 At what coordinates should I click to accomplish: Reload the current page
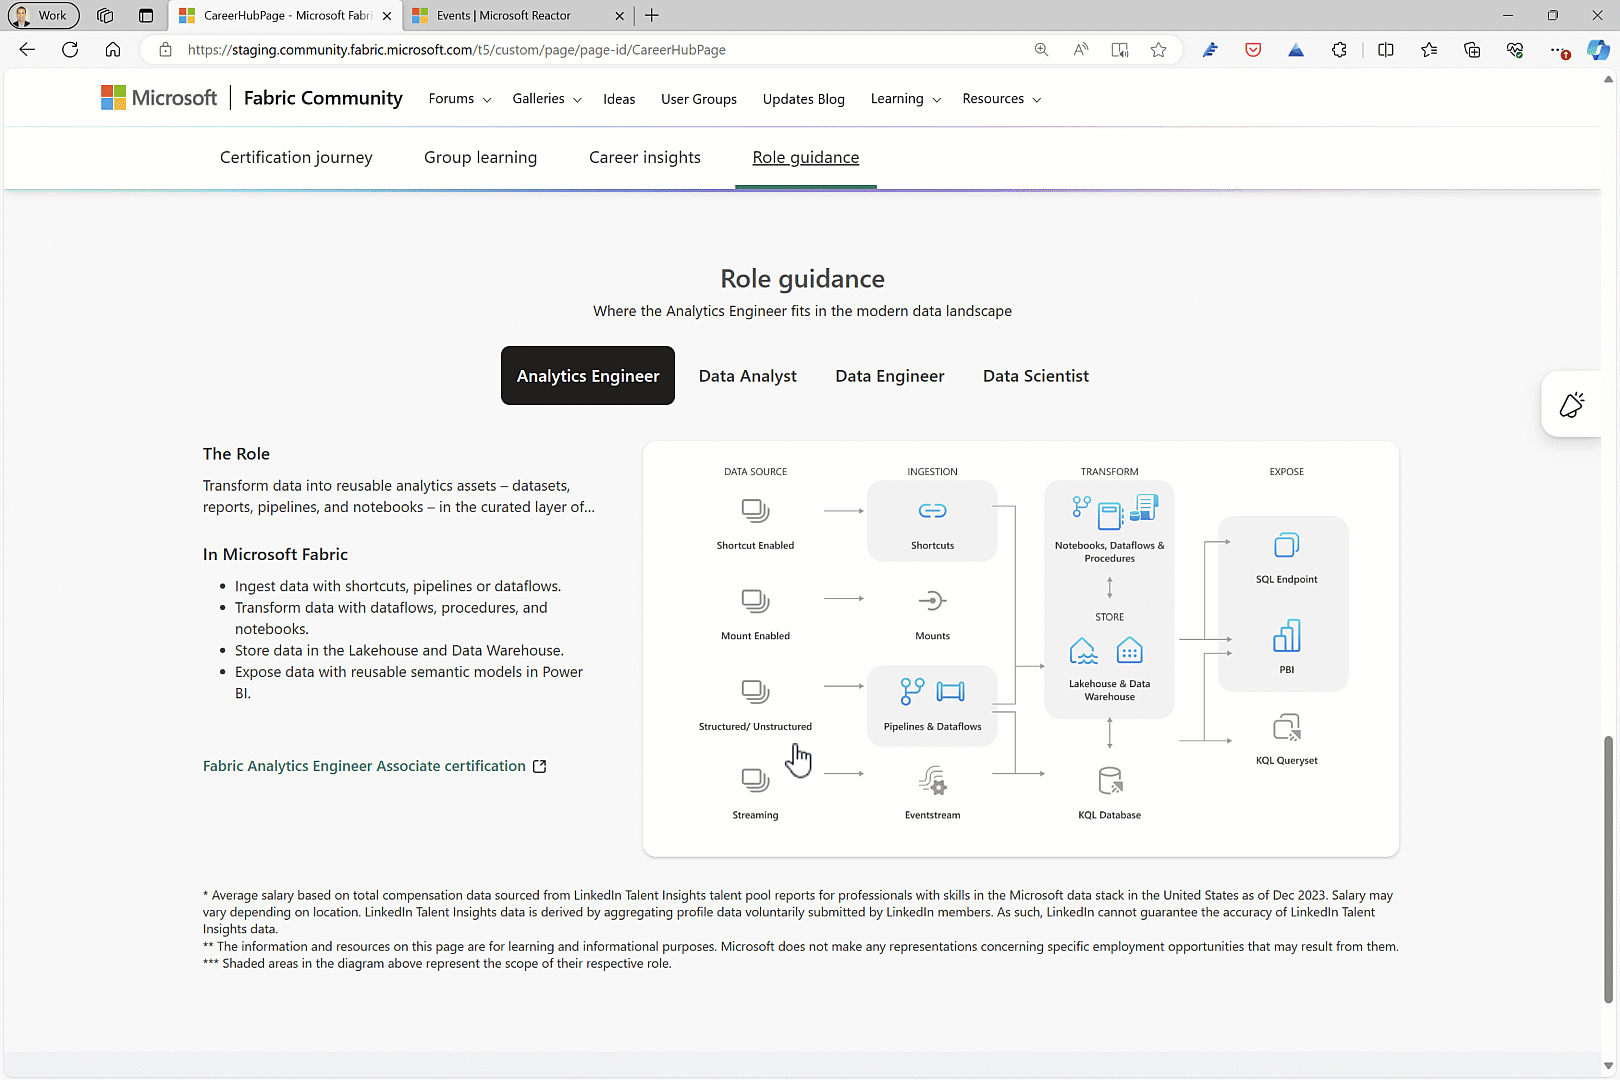70,50
